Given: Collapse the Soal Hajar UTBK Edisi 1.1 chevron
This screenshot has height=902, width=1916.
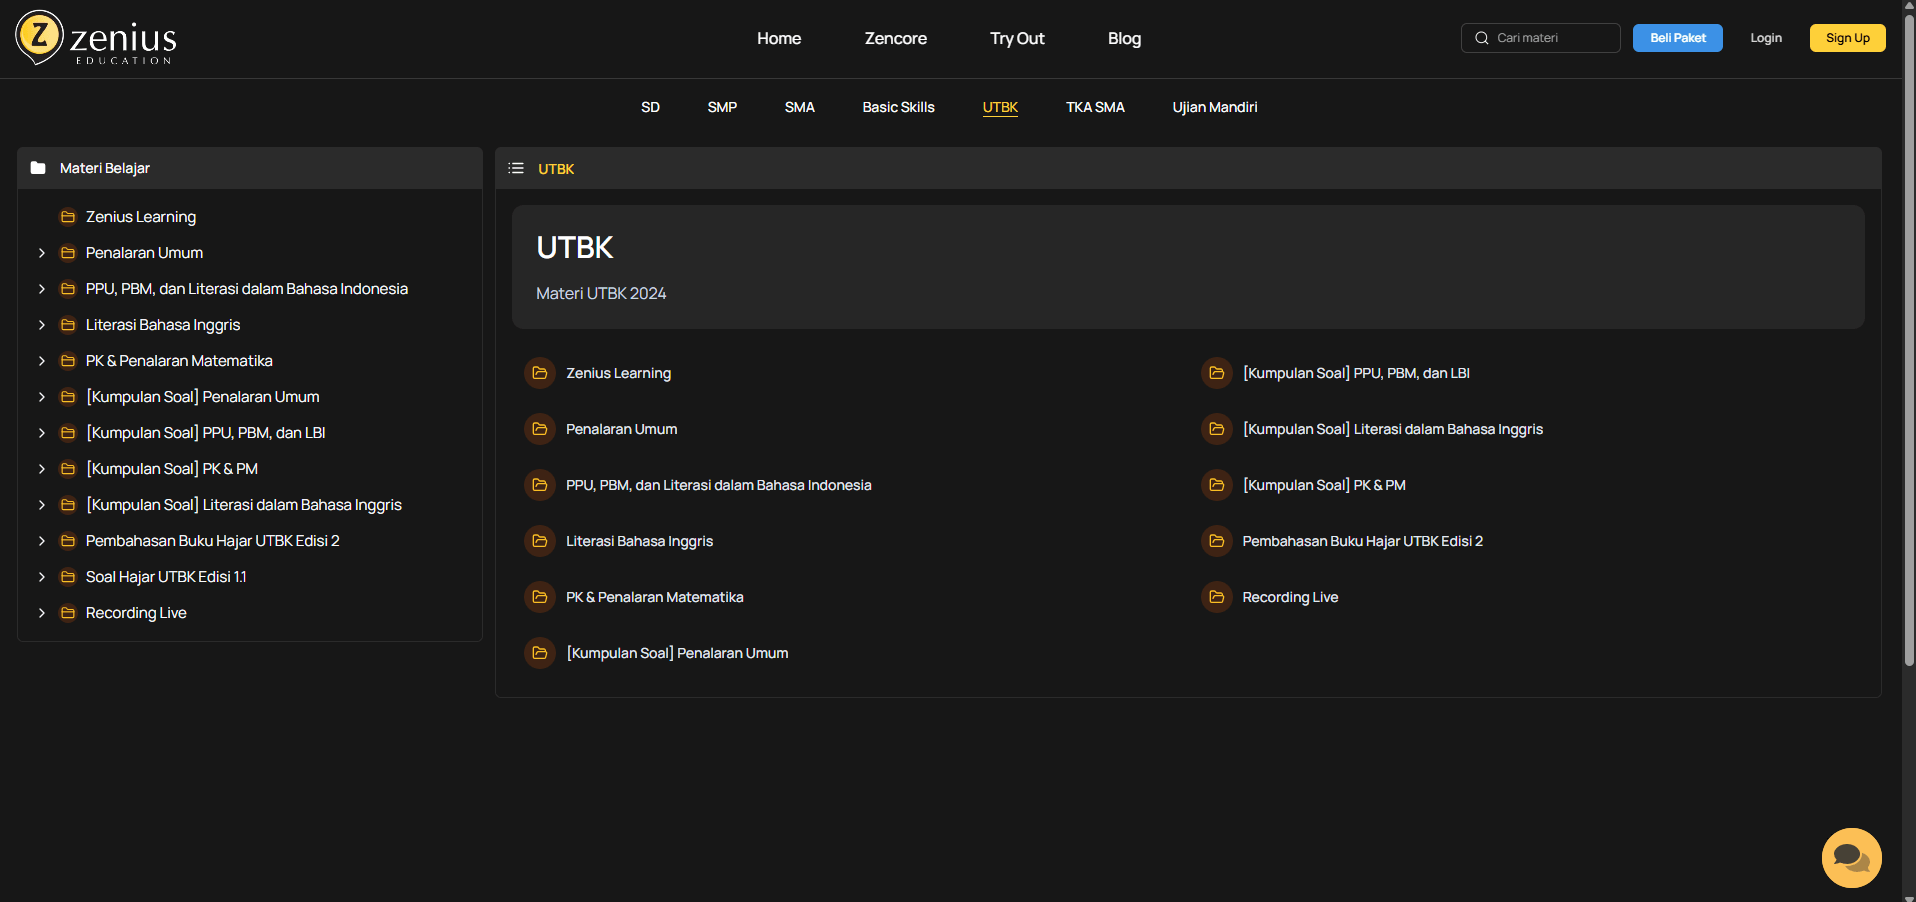Looking at the screenshot, I should click(41, 577).
